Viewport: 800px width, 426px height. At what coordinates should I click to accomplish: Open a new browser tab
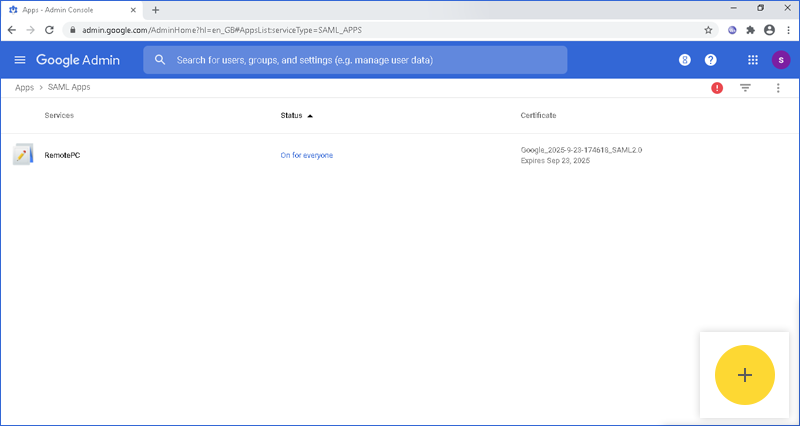[155, 9]
